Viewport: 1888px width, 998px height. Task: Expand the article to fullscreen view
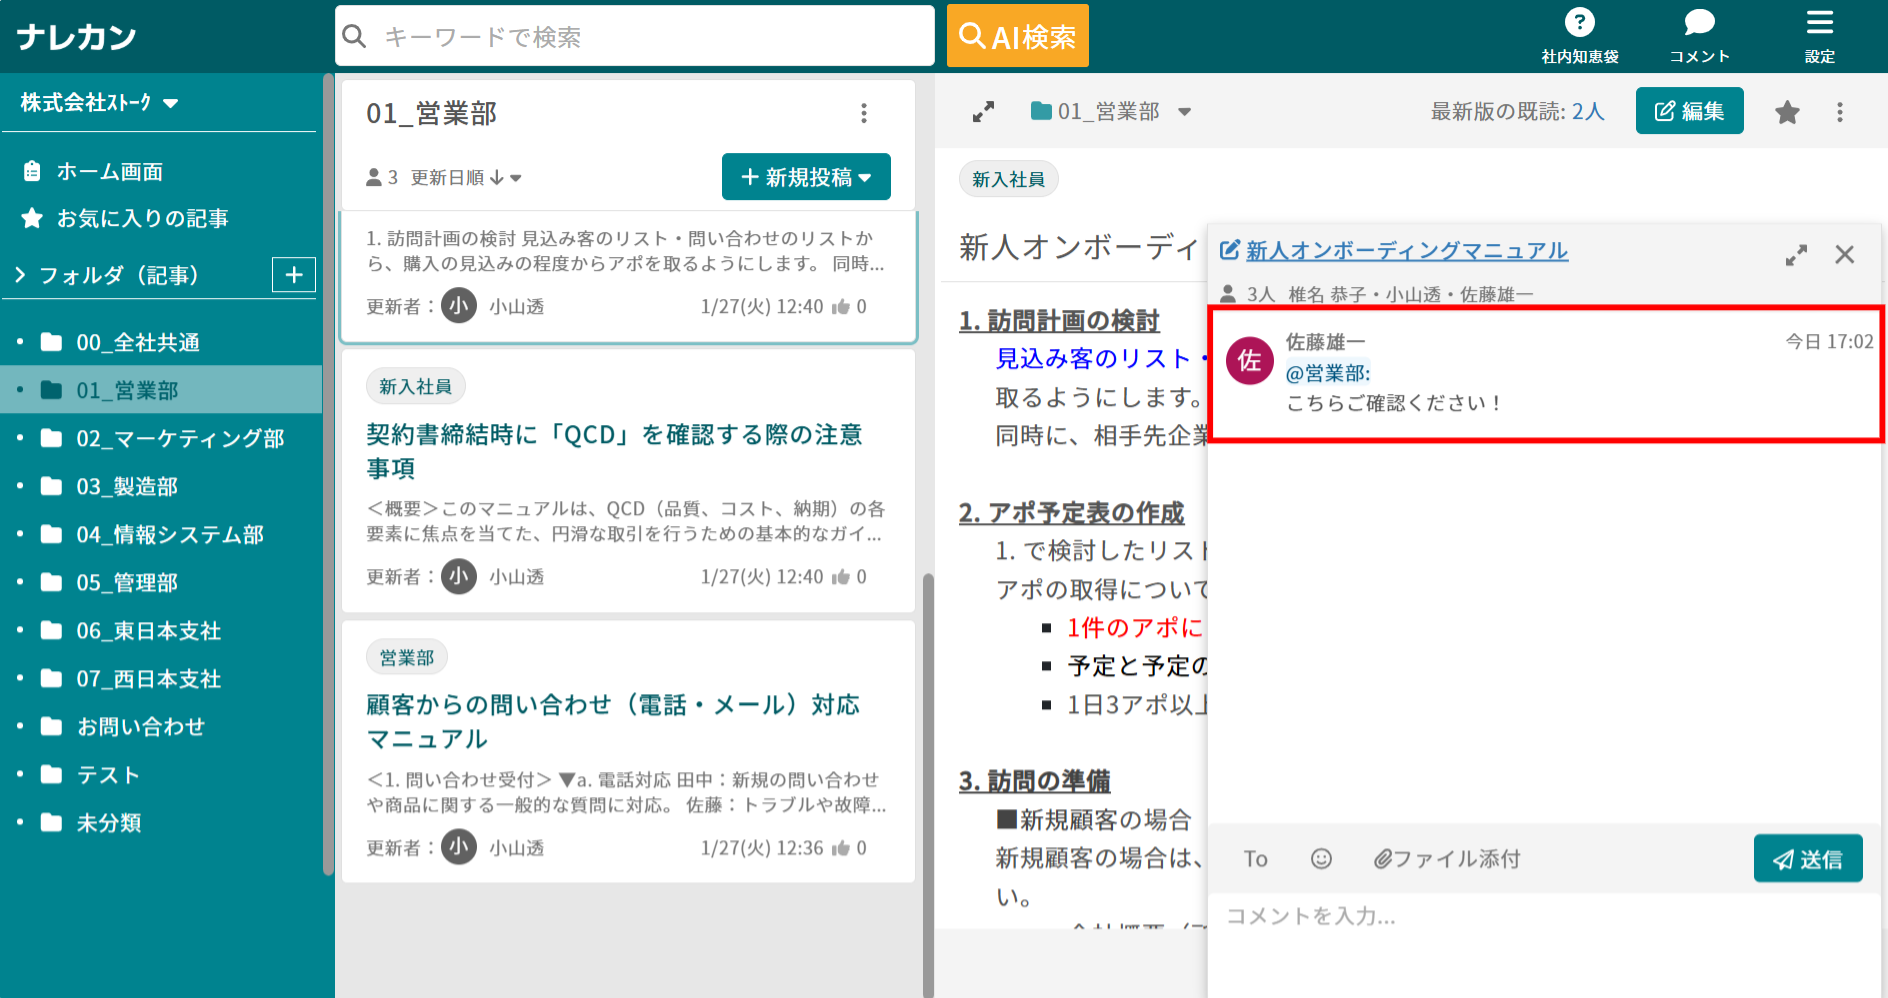point(983,111)
